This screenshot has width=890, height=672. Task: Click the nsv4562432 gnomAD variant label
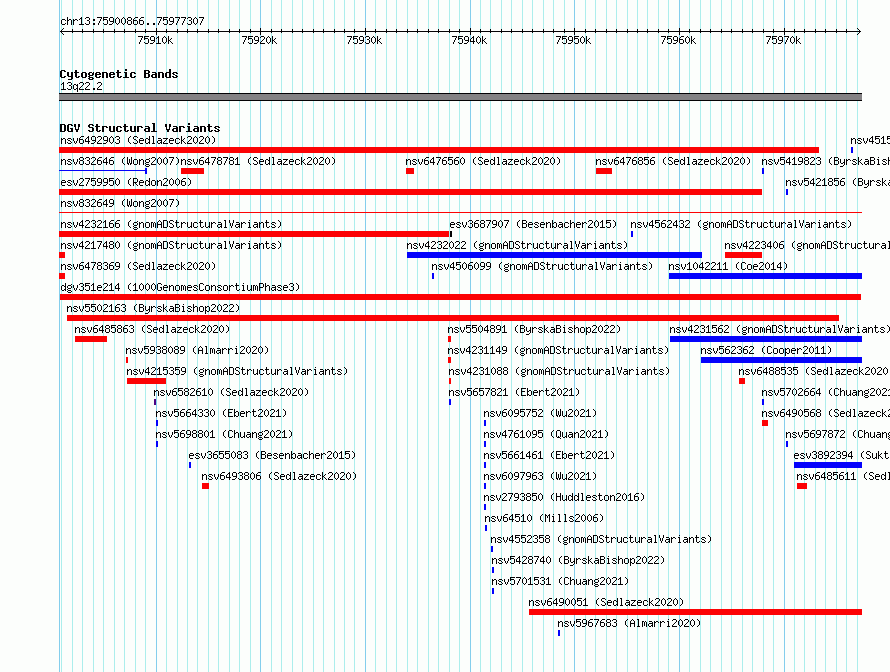coord(741,224)
